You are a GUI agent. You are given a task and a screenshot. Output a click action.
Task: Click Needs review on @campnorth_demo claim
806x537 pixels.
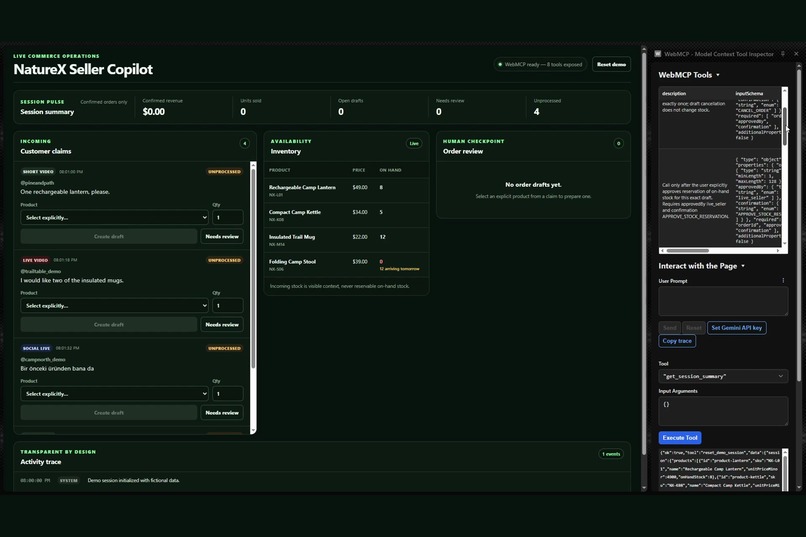(x=222, y=413)
